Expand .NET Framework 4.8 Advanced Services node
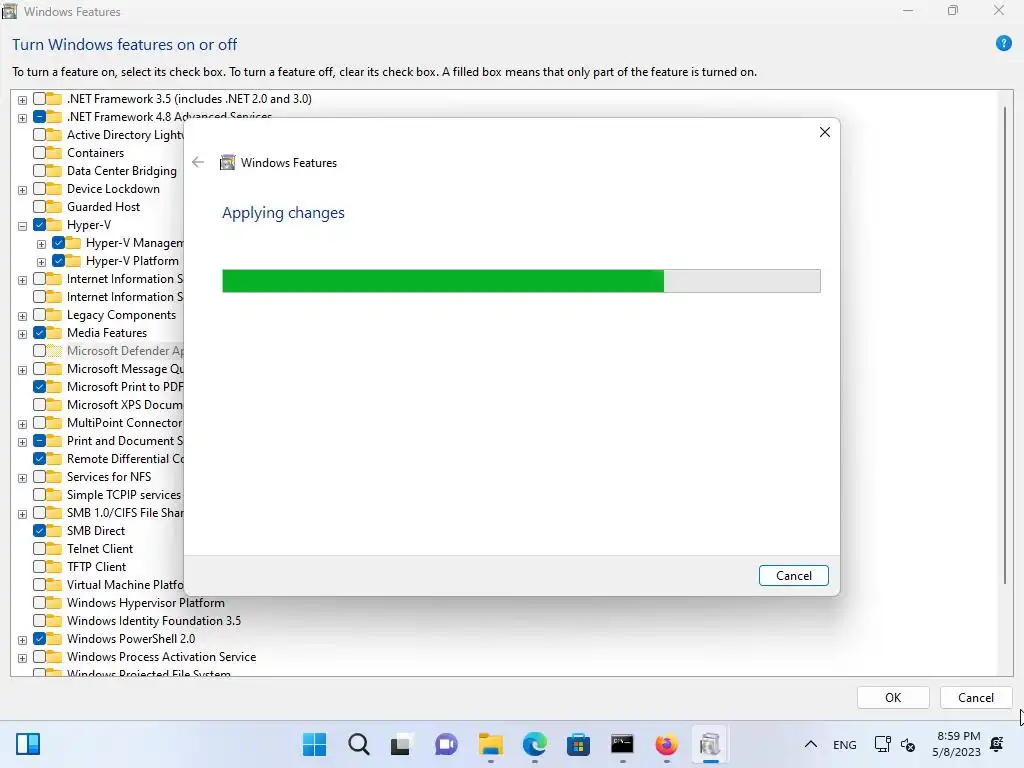The height and width of the screenshot is (768, 1024). pyautogui.click(x=22, y=118)
